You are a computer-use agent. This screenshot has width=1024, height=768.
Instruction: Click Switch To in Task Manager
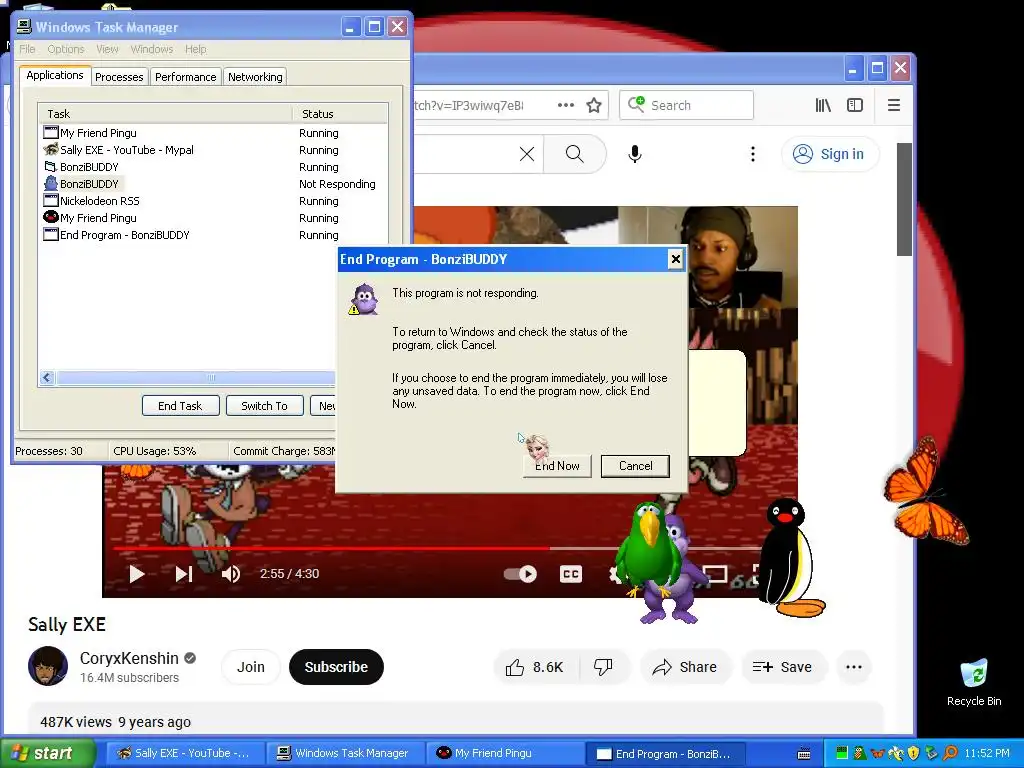pyautogui.click(x=264, y=406)
